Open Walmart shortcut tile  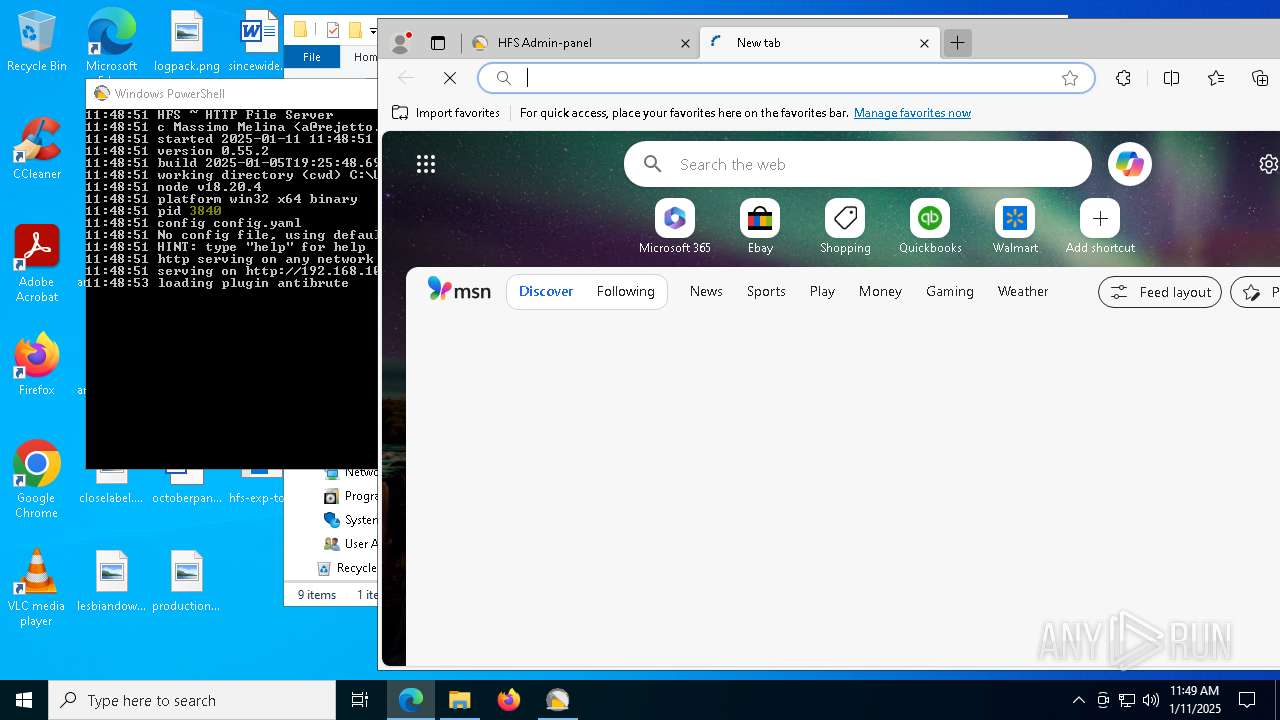tap(1015, 226)
